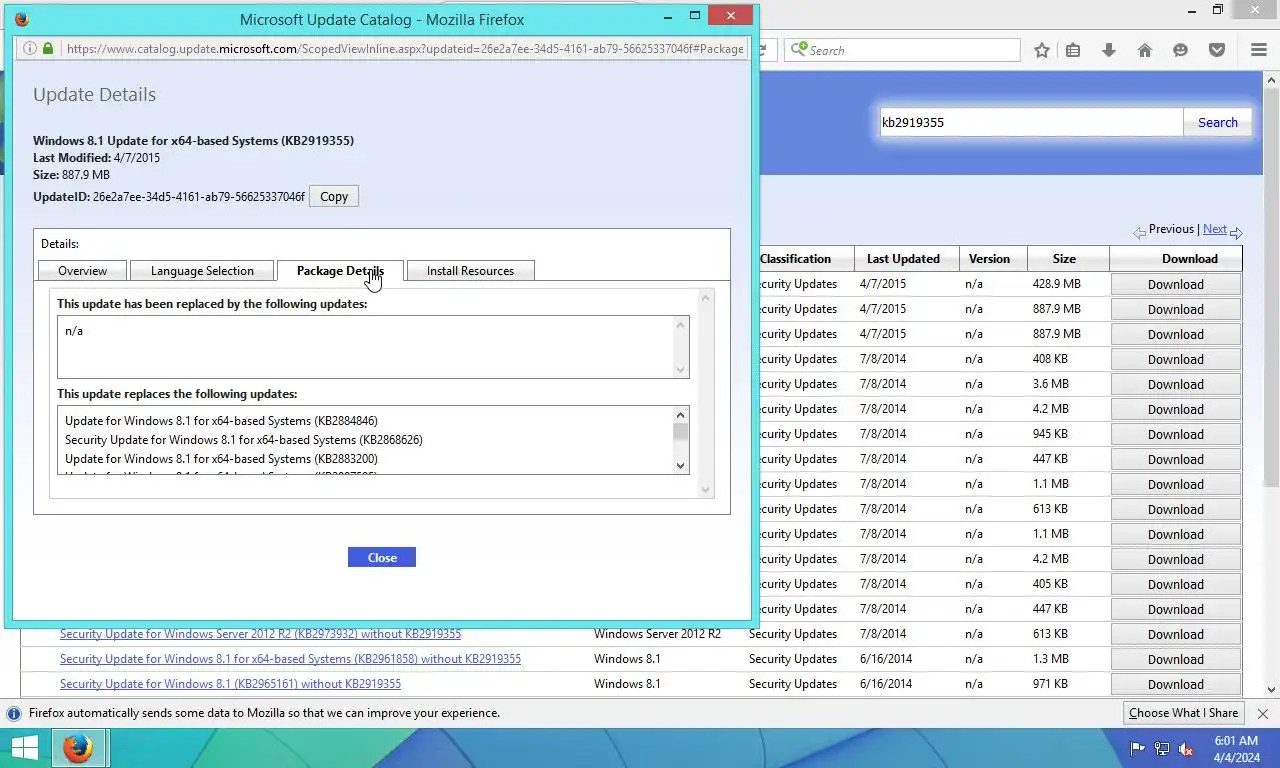Click the catalog Search button

[1218, 122]
